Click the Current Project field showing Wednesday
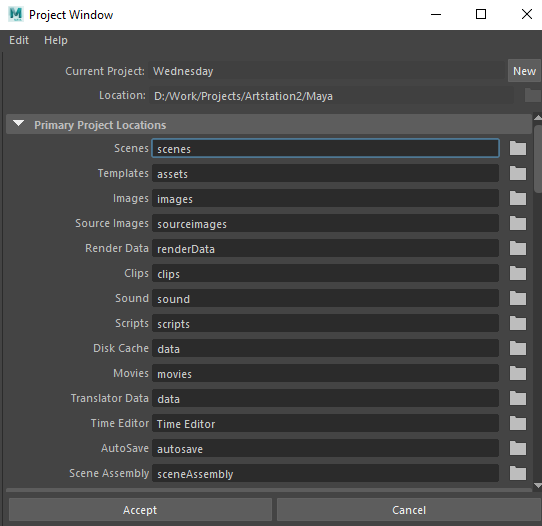The width and height of the screenshot is (542, 526). coord(326,71)
